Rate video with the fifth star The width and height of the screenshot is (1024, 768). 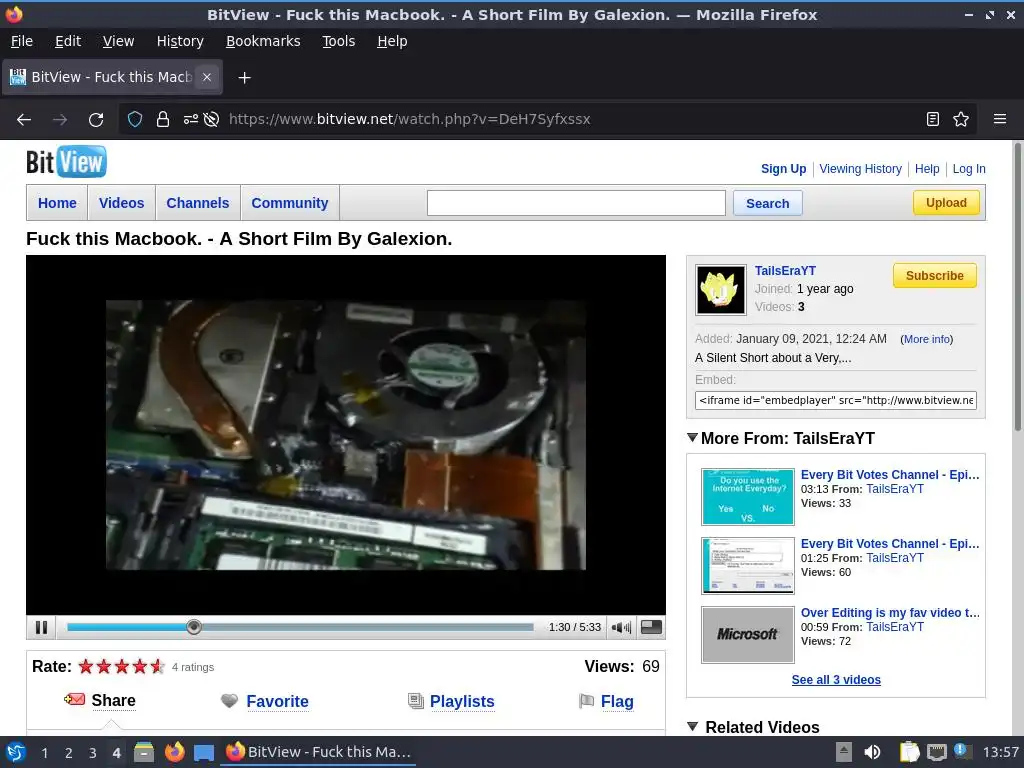tap(157, 667)
